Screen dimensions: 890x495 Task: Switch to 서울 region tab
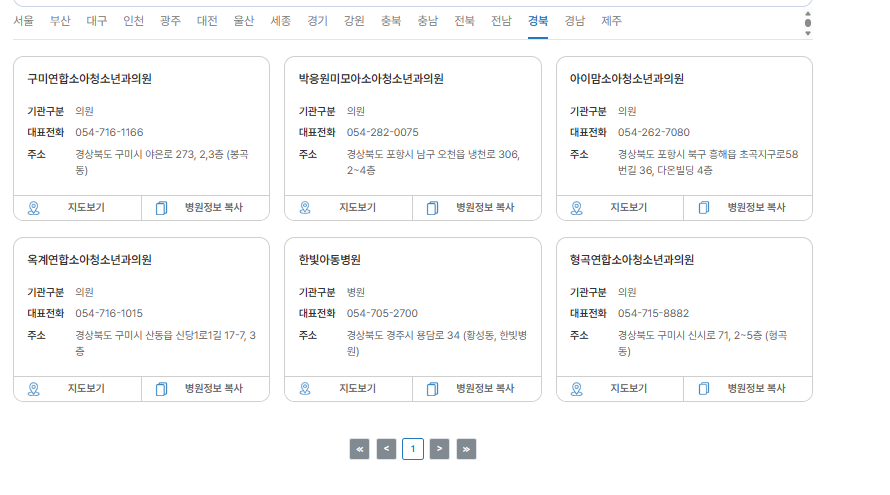(23, 21)
